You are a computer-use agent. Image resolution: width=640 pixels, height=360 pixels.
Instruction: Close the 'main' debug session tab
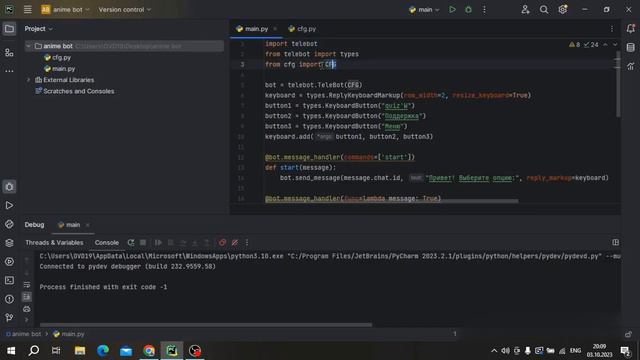pos(87,225)
